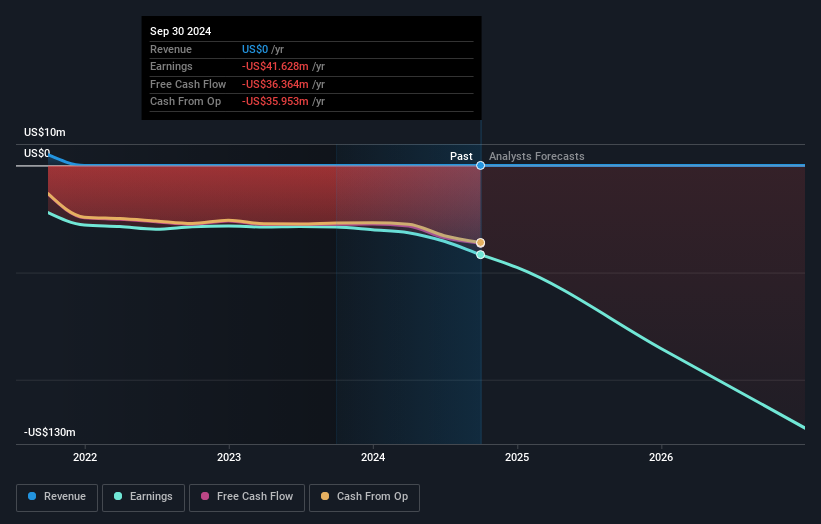Click the -US$36.364m free cash flow value

(275, 84)
